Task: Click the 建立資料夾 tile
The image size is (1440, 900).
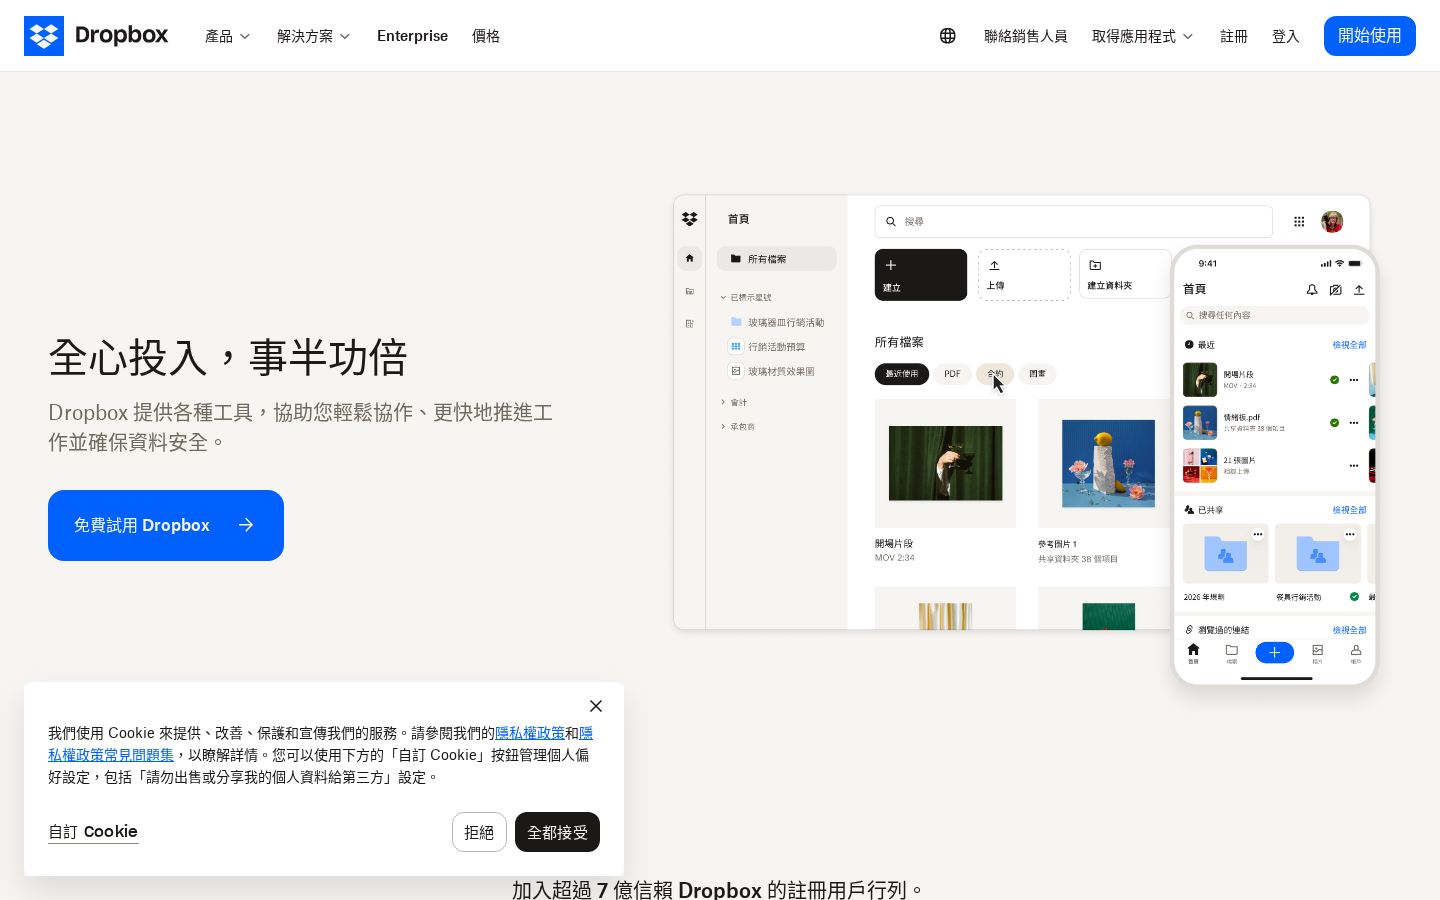Action: (x=1125, y=274)
